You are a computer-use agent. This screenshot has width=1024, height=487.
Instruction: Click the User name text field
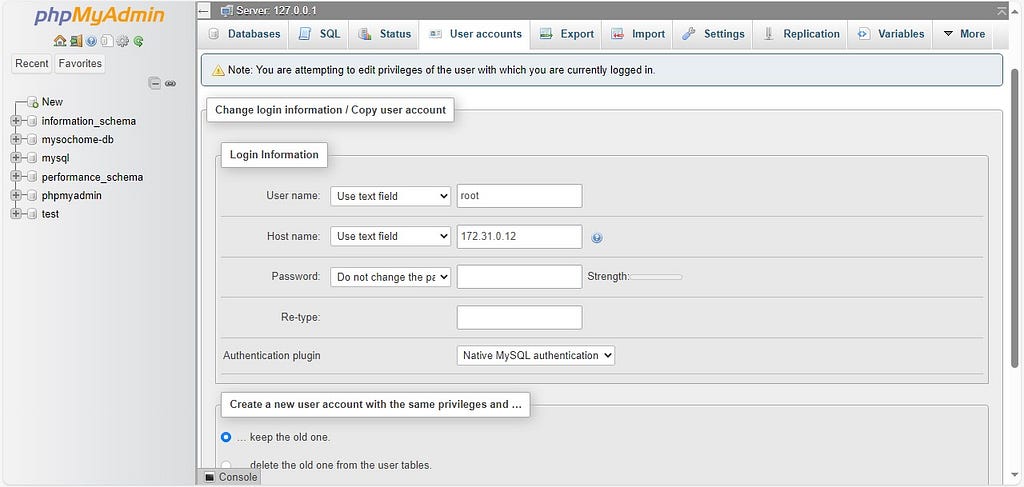(520, 196)
